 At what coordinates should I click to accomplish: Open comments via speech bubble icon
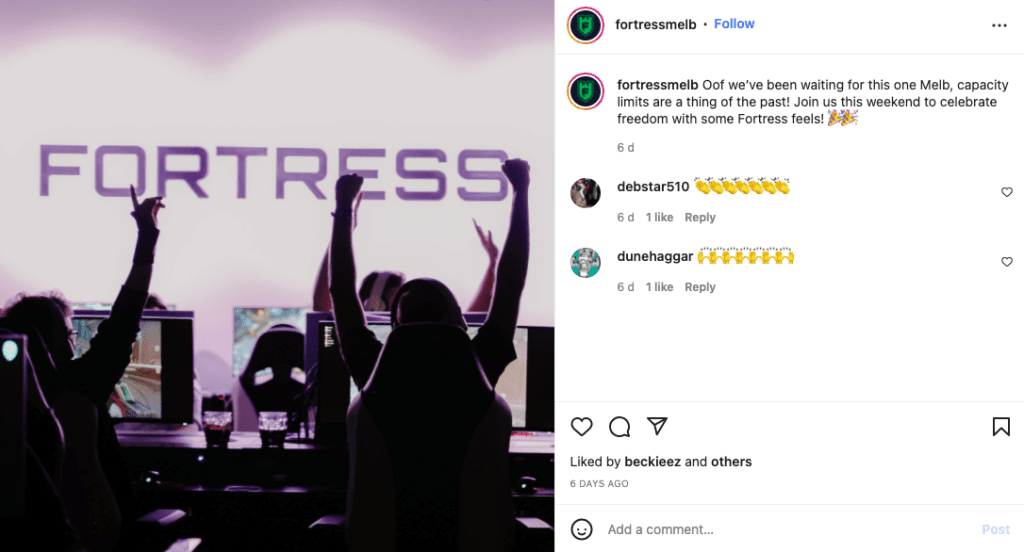point(619,427)
